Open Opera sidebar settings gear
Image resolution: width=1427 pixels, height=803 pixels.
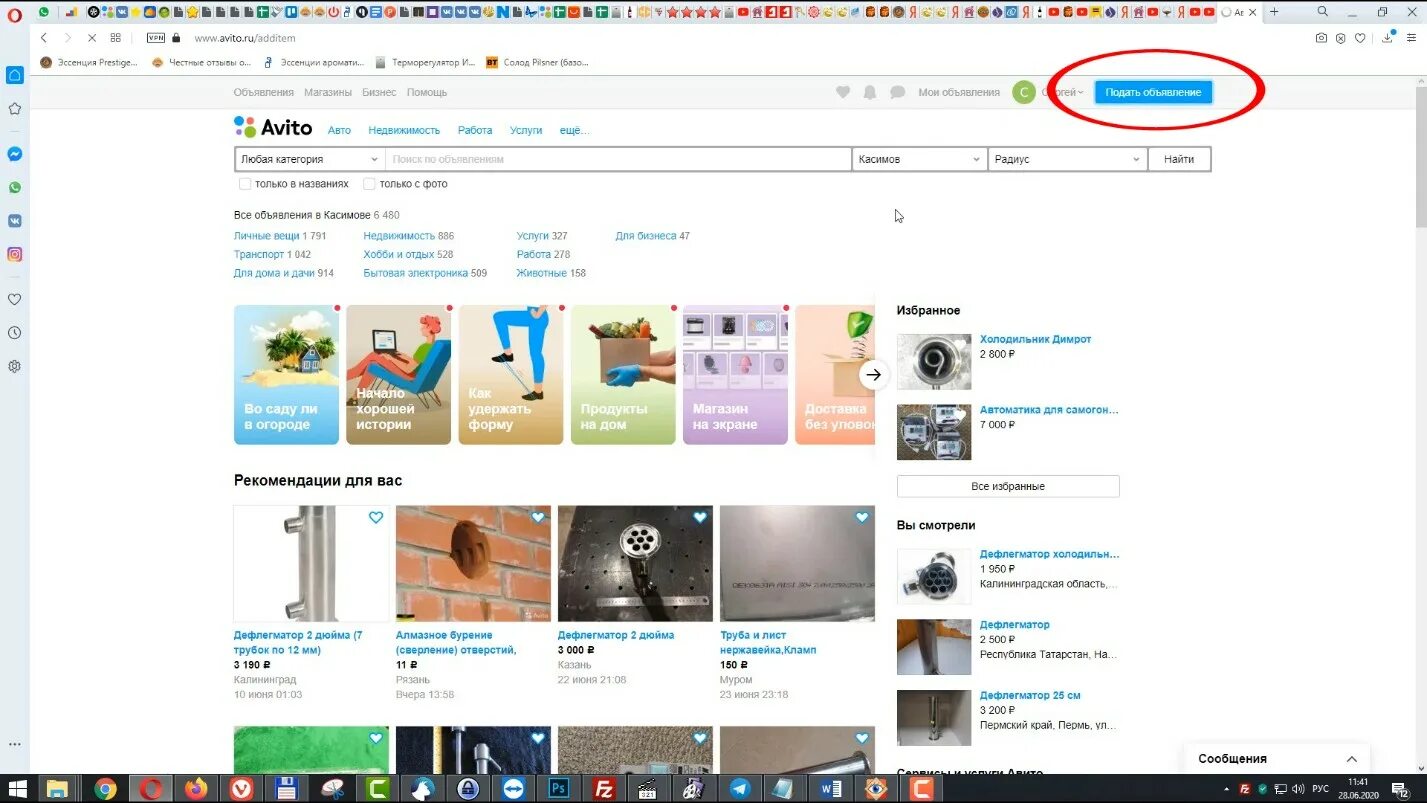click(x=14, y=366)
